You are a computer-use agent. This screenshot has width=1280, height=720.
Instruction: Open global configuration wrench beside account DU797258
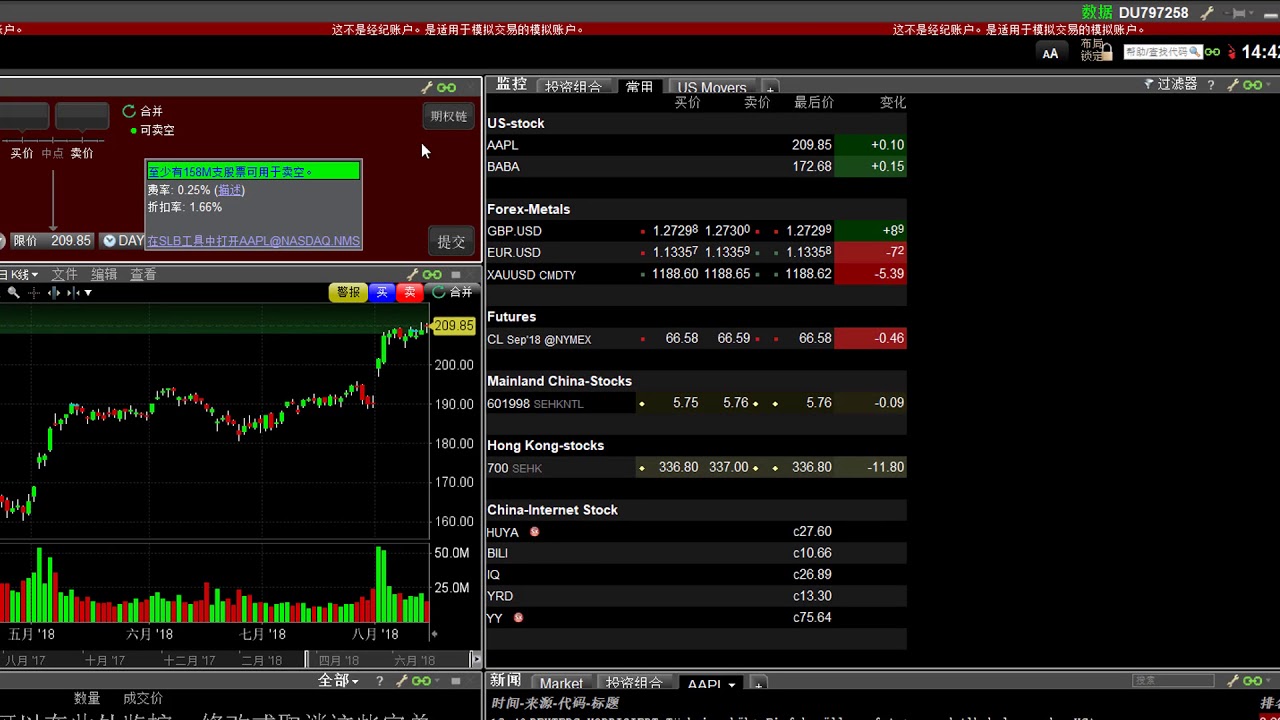coord(1207,13)
